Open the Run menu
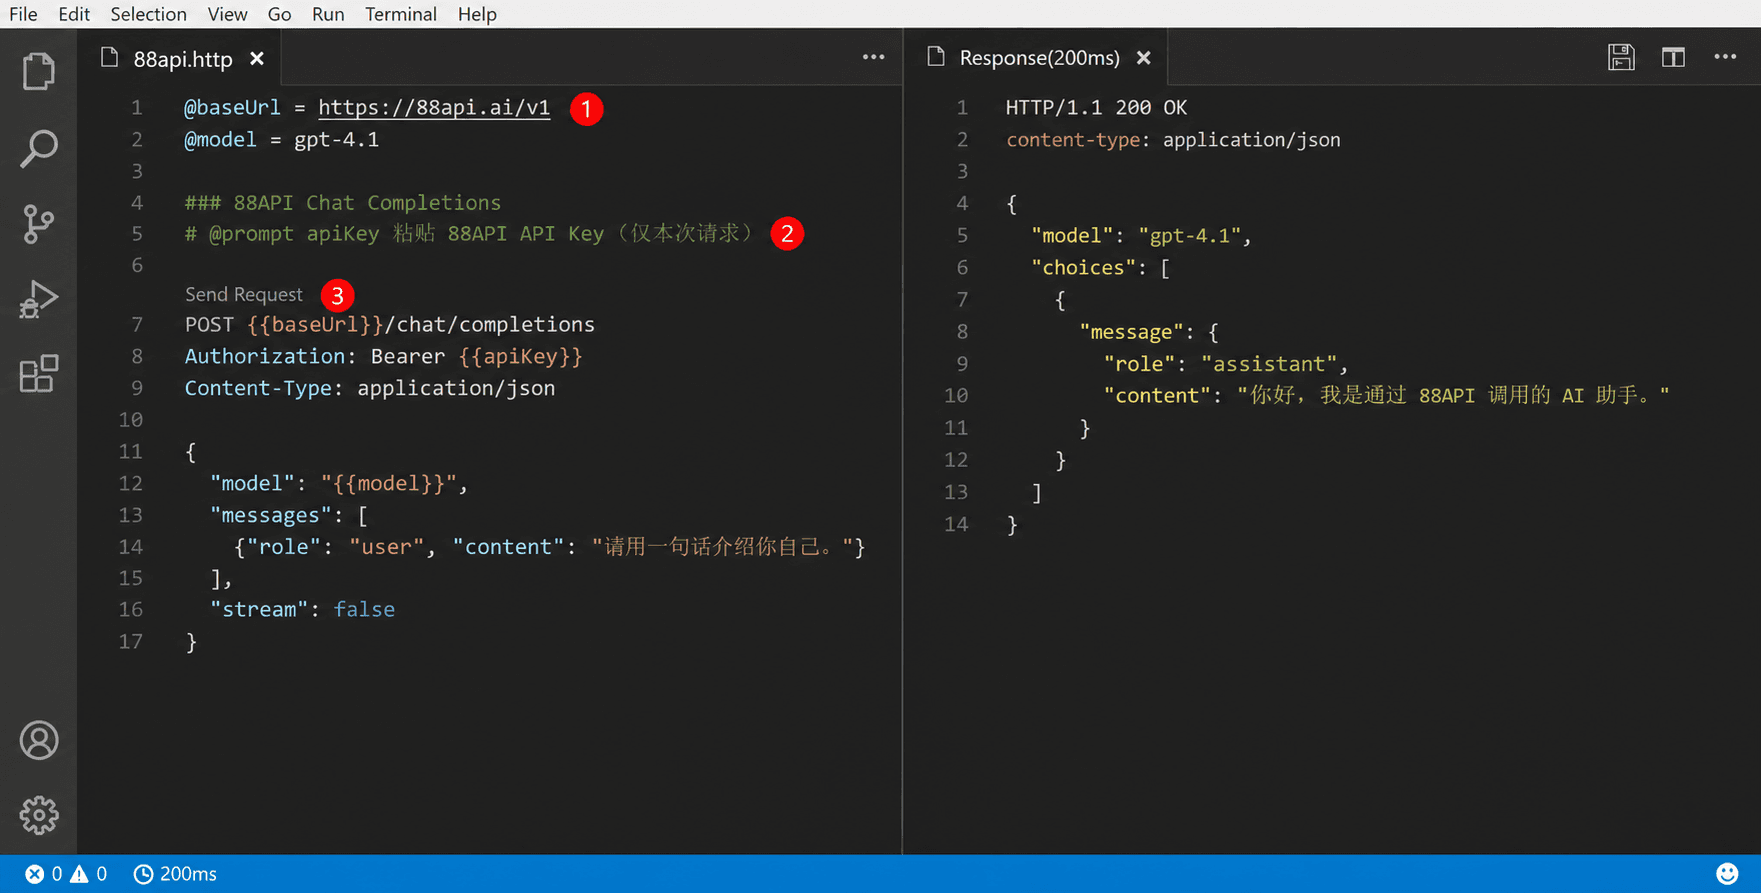This screenshot has width=1761, height=893. click(x=328, y=14)
